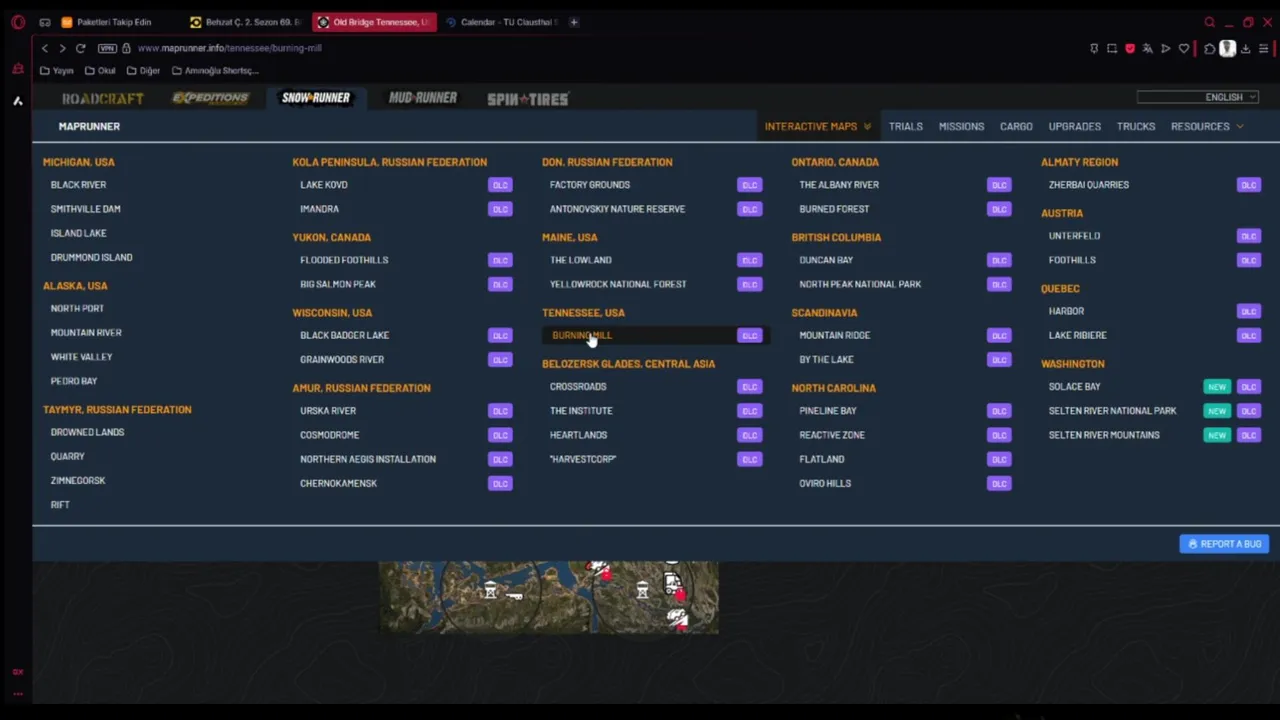Image resolution: width=1280 pixels, height=720 pixels.
Task: Click the map preview thumbnail
Action: pyautogui.click(x=548, y=598)
